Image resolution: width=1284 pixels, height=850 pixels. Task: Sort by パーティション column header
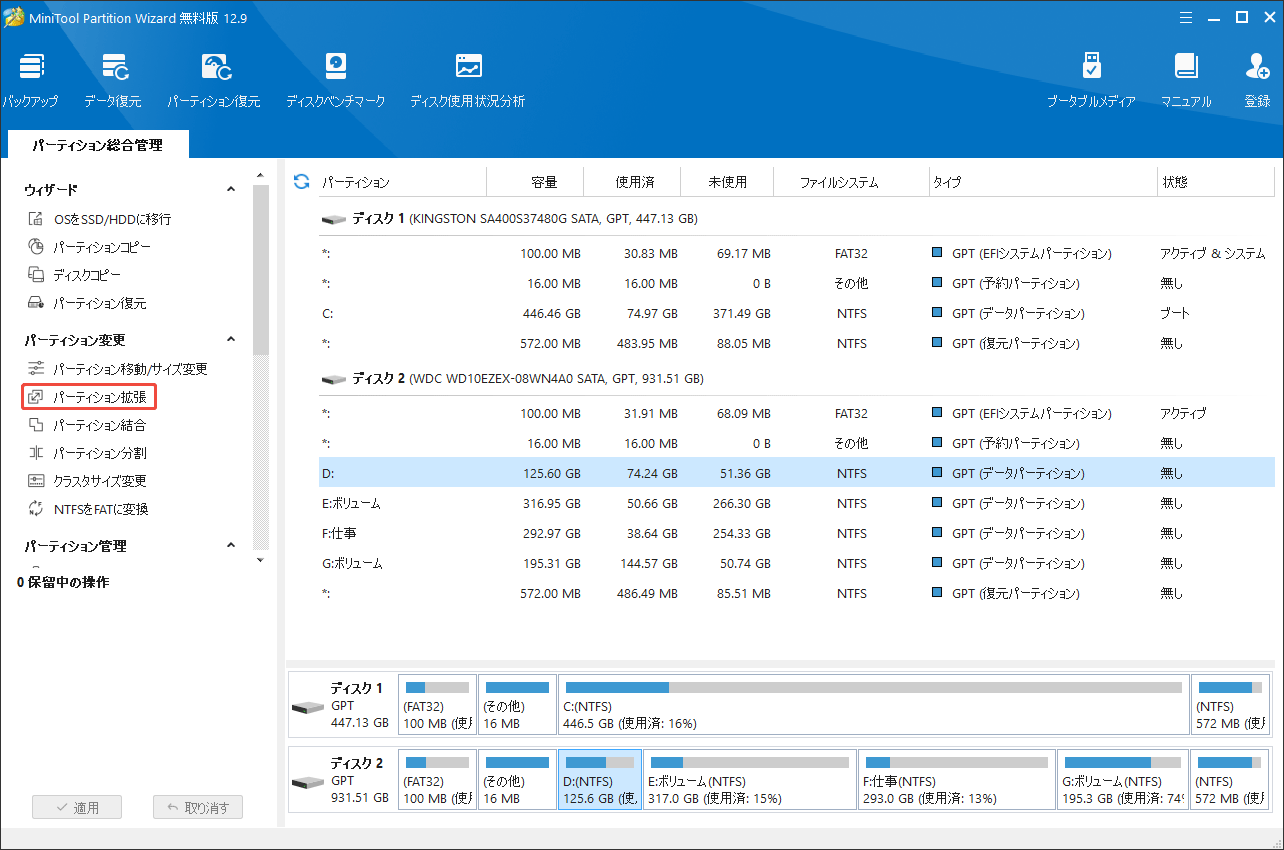[x=402, y=182]
